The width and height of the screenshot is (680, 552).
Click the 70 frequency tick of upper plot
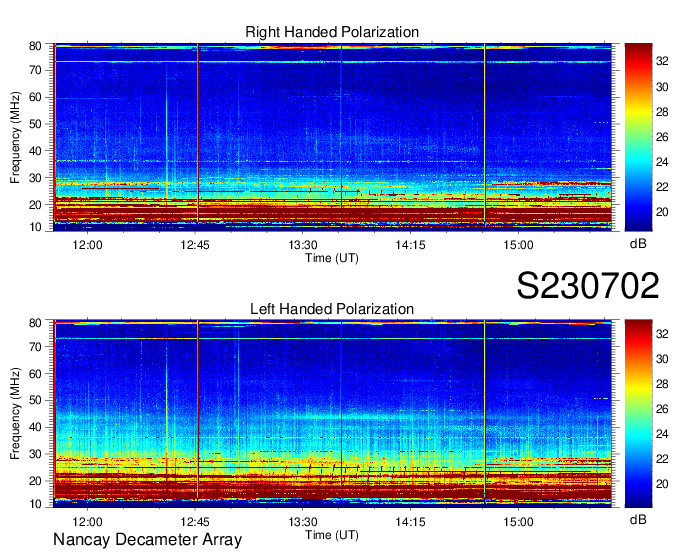pyautogui.click(x=35, y=70)
